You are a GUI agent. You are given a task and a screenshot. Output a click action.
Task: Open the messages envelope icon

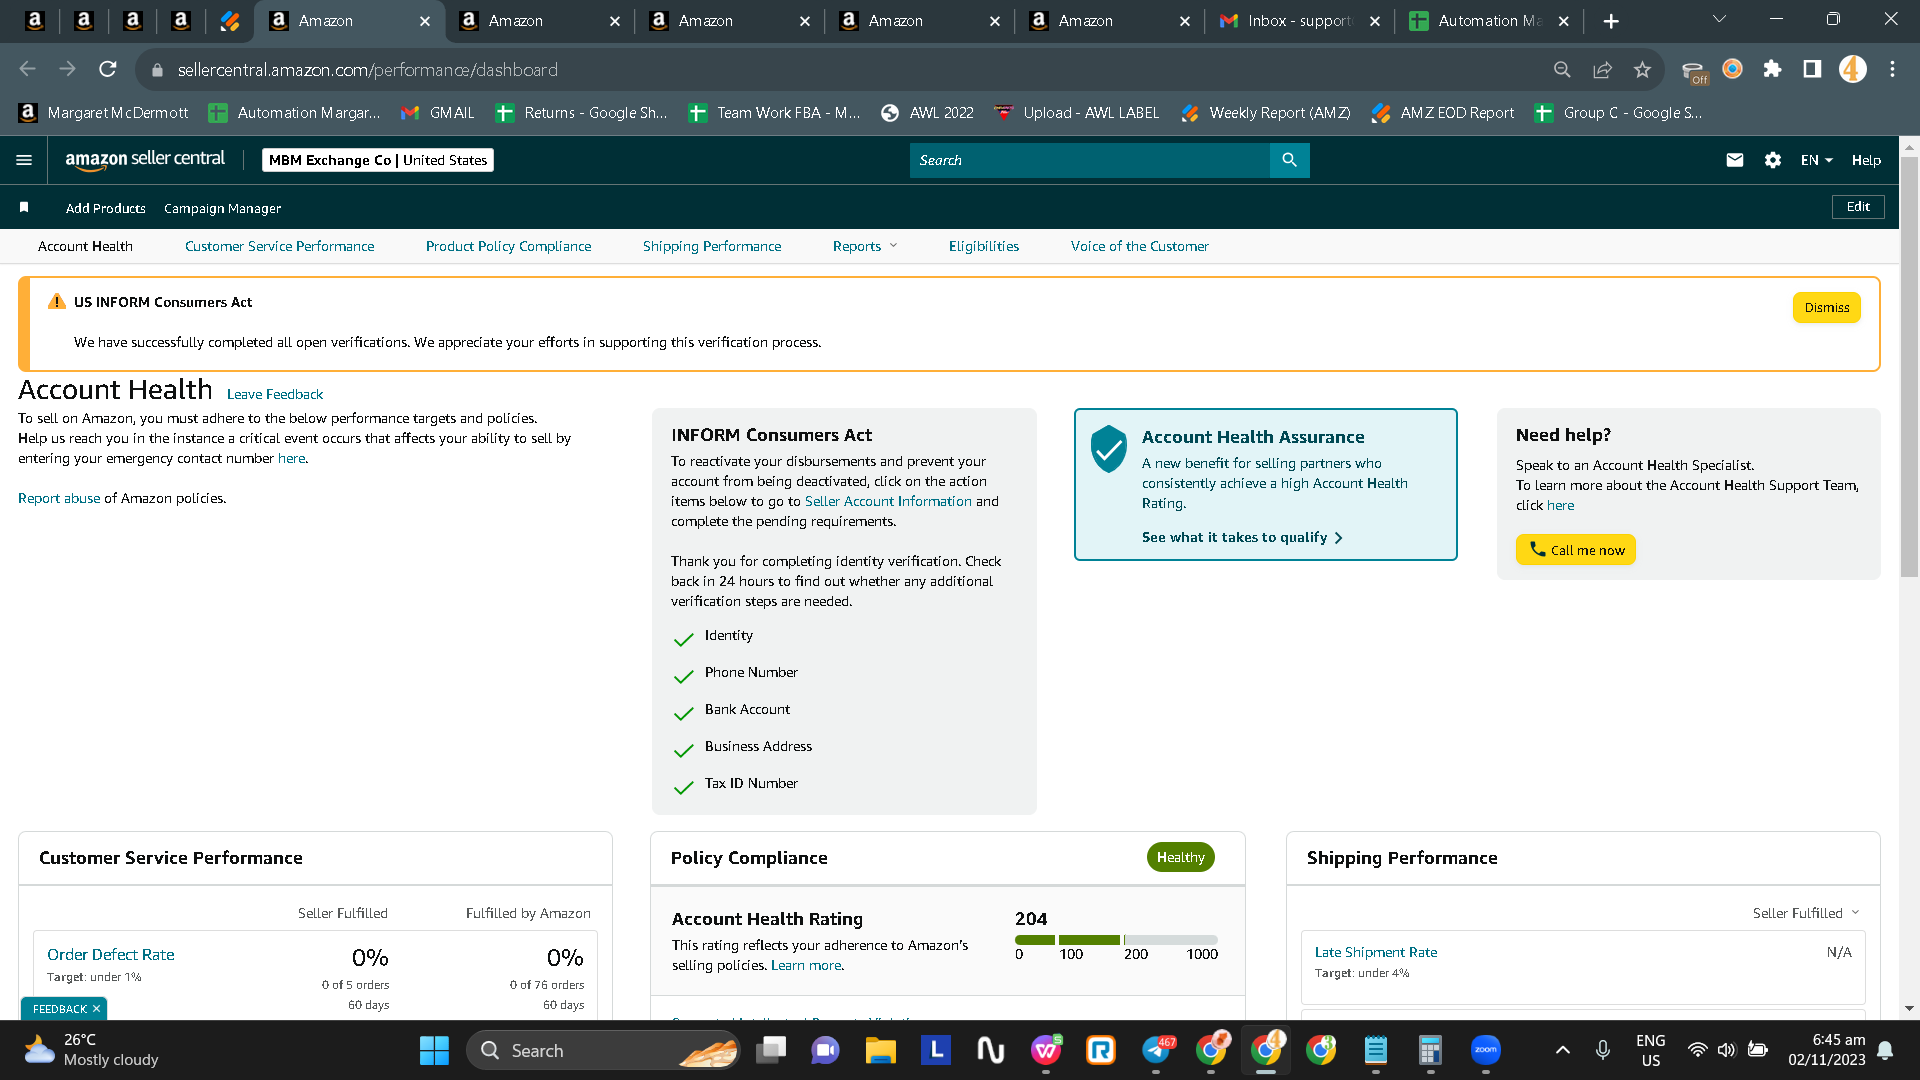coord(1735,160)
